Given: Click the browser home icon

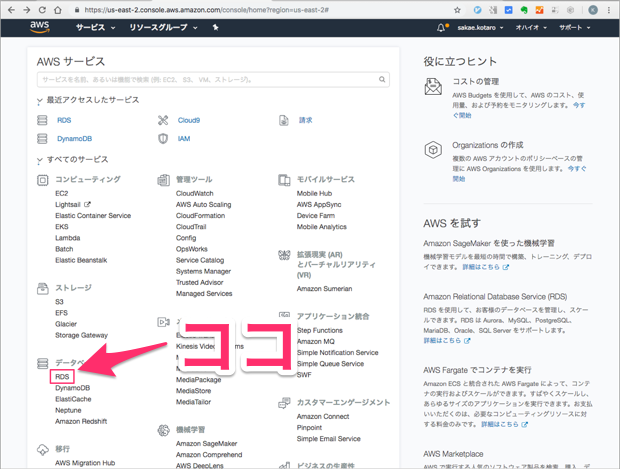Looking at the screenshot, I should (x=58, y=10).
